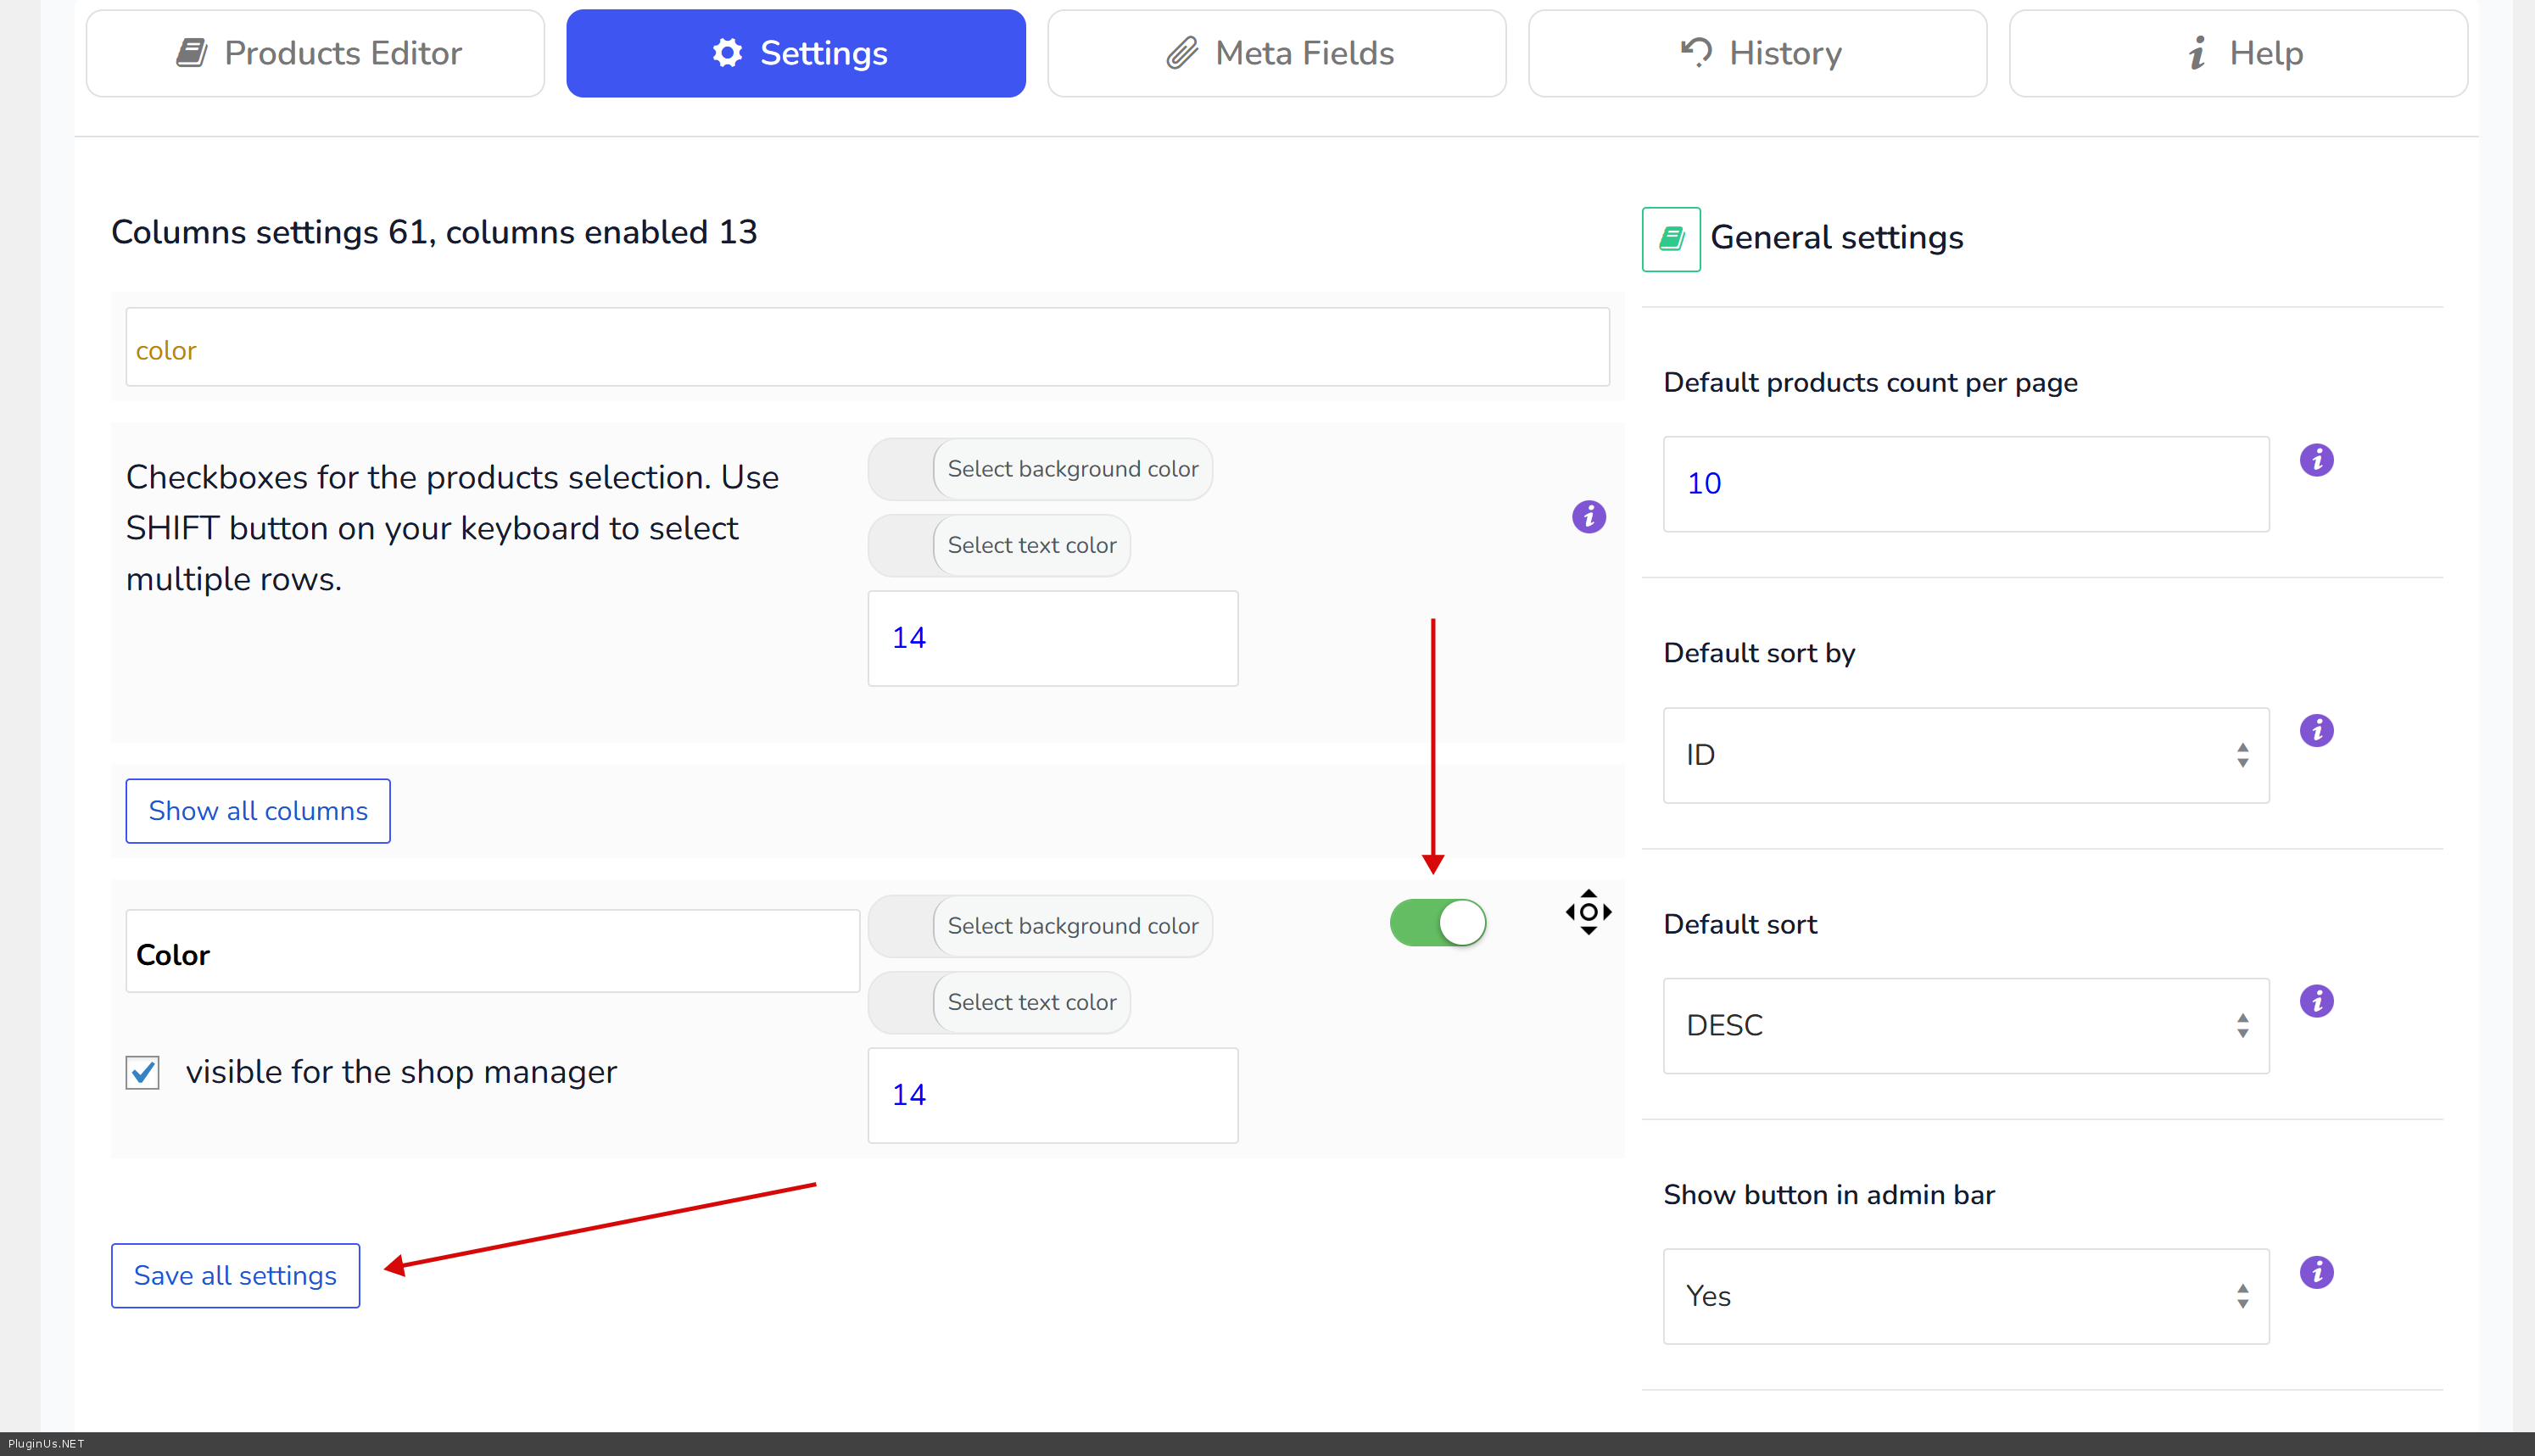Click the column search field containing color
Image resolution: width=2535 pixels, height=1456 pixels.
point(867,348)
